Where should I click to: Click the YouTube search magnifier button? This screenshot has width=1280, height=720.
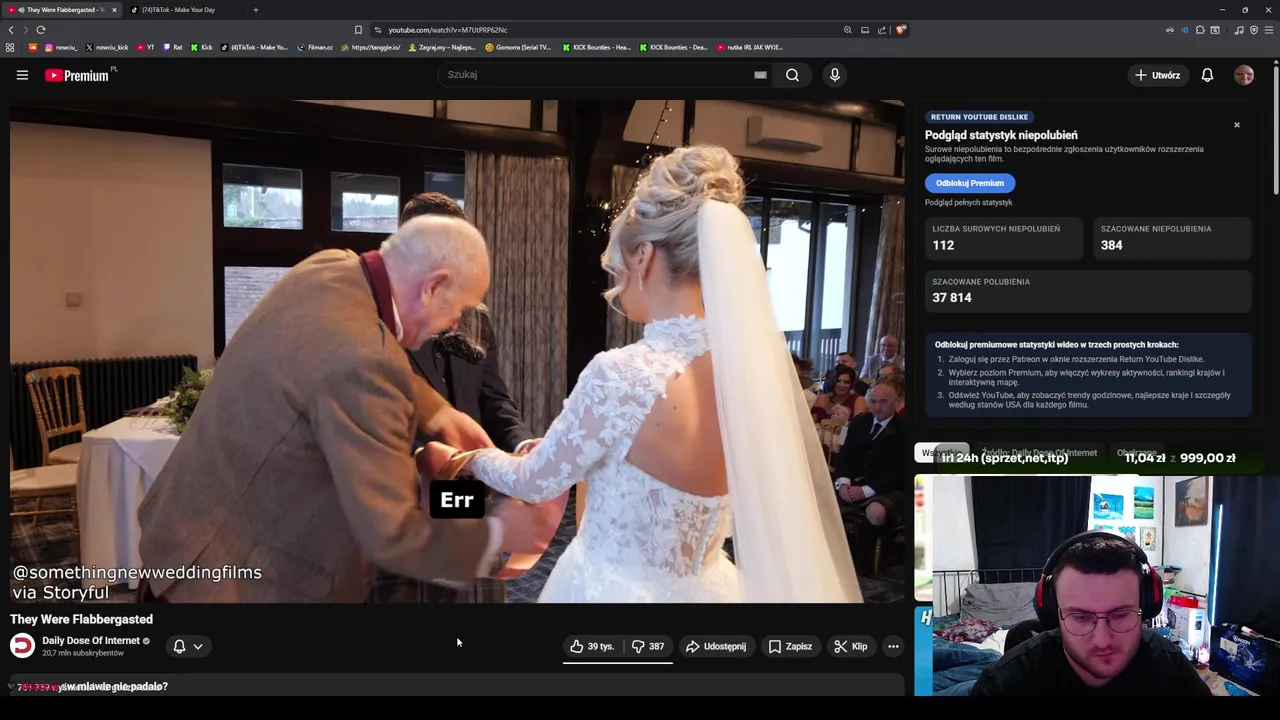(x=792, y=75)
